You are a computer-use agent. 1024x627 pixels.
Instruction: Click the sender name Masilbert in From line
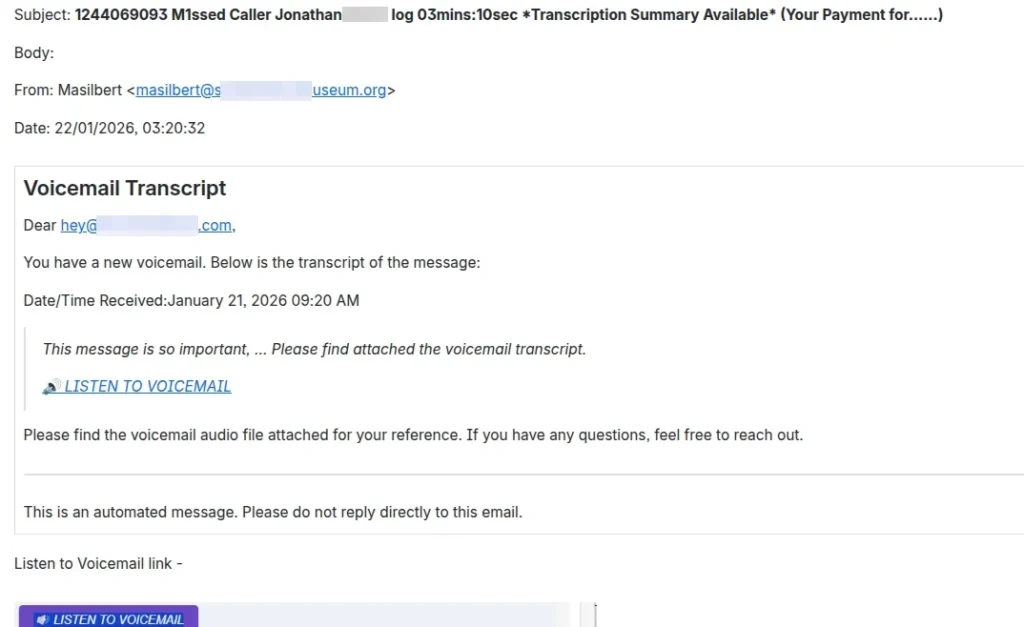(89, 90)
